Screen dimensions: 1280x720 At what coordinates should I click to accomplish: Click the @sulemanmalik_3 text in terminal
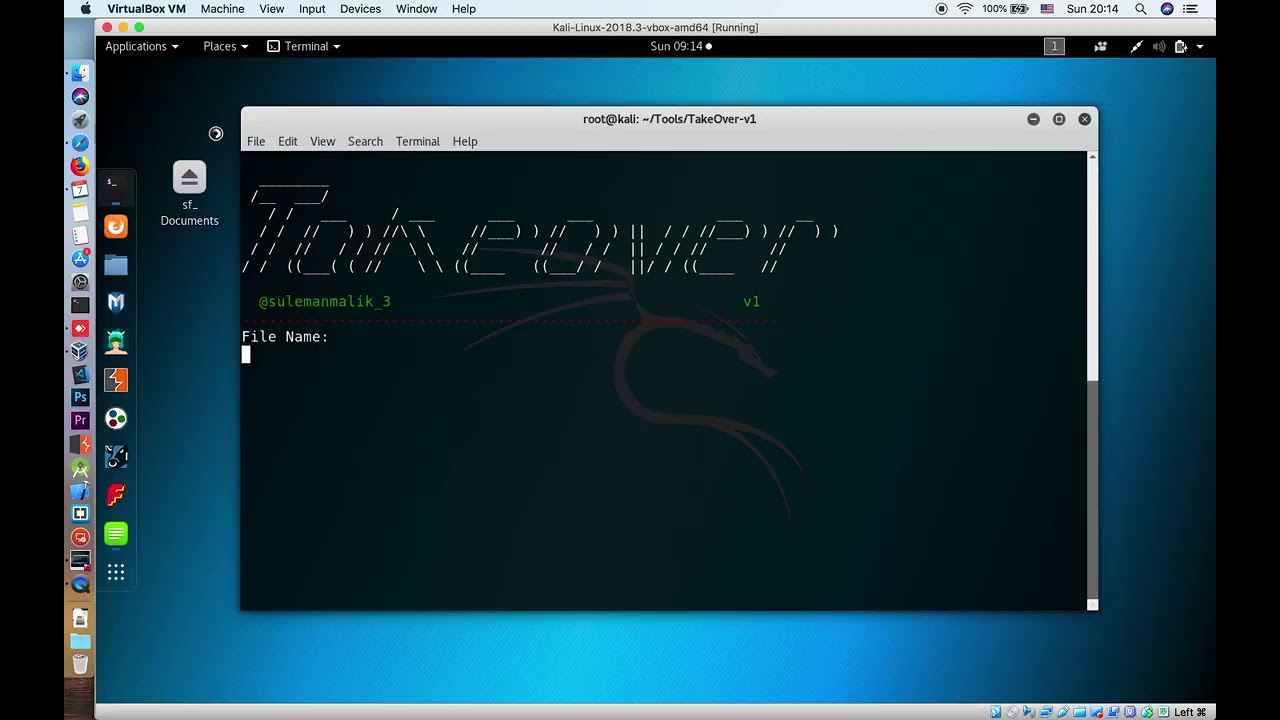click(x=325, y=301)
